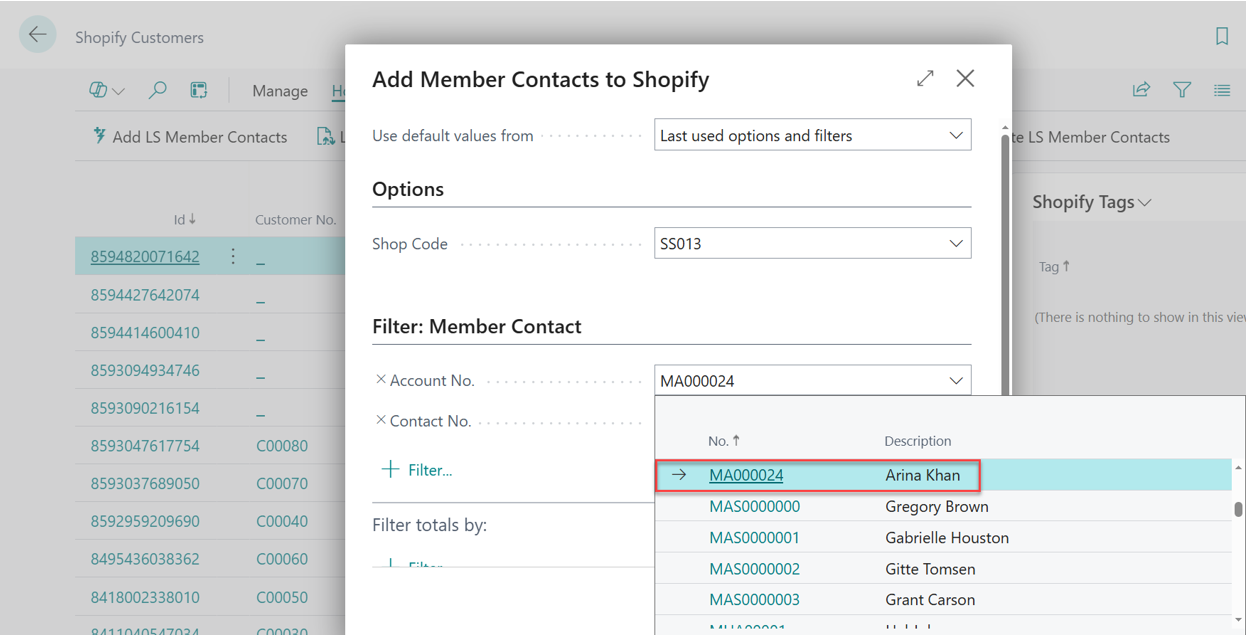Toggle the filter pane funnel icon

click(x=1182, y=90)
